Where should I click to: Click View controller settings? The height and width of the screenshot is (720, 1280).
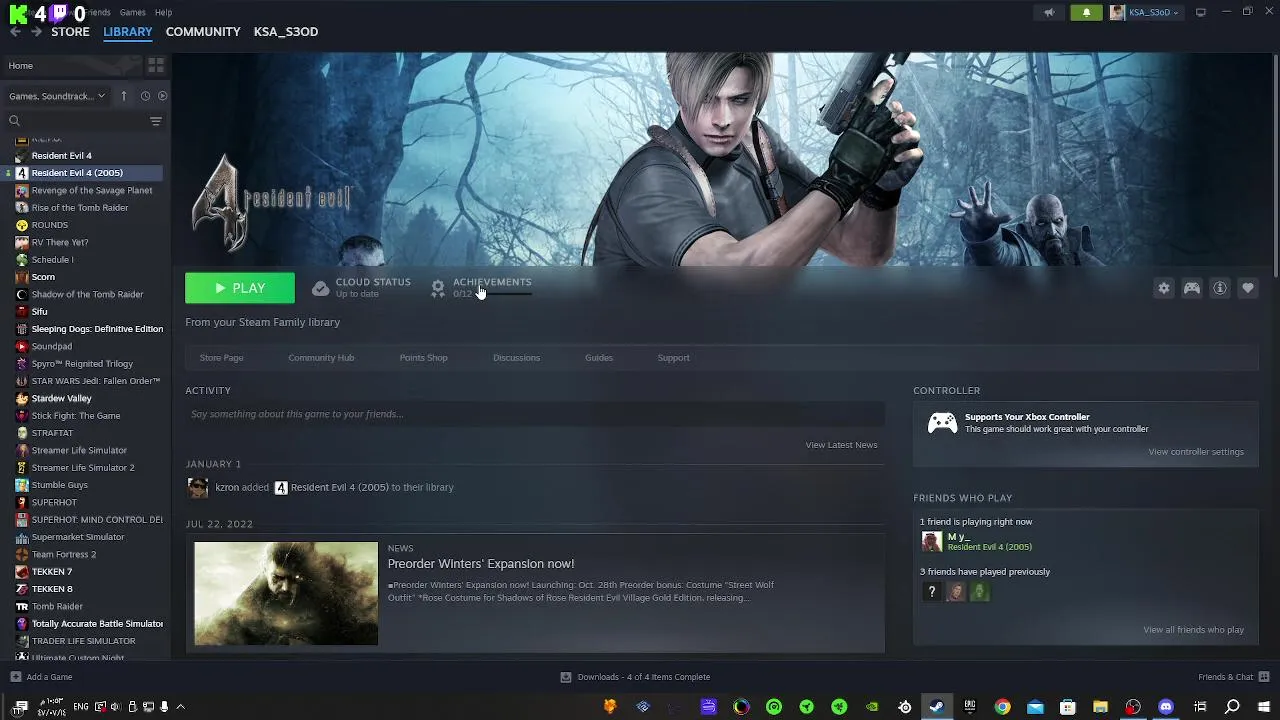(x=1196, y=452)
